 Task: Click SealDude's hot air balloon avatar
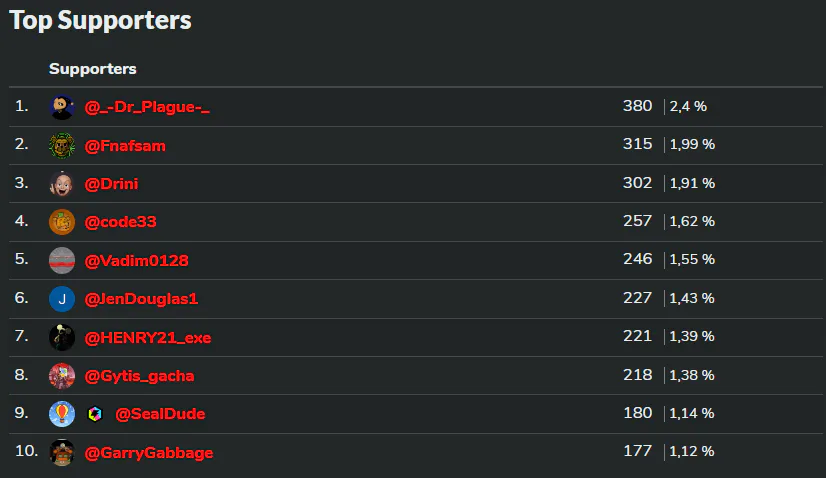point(62,414)
